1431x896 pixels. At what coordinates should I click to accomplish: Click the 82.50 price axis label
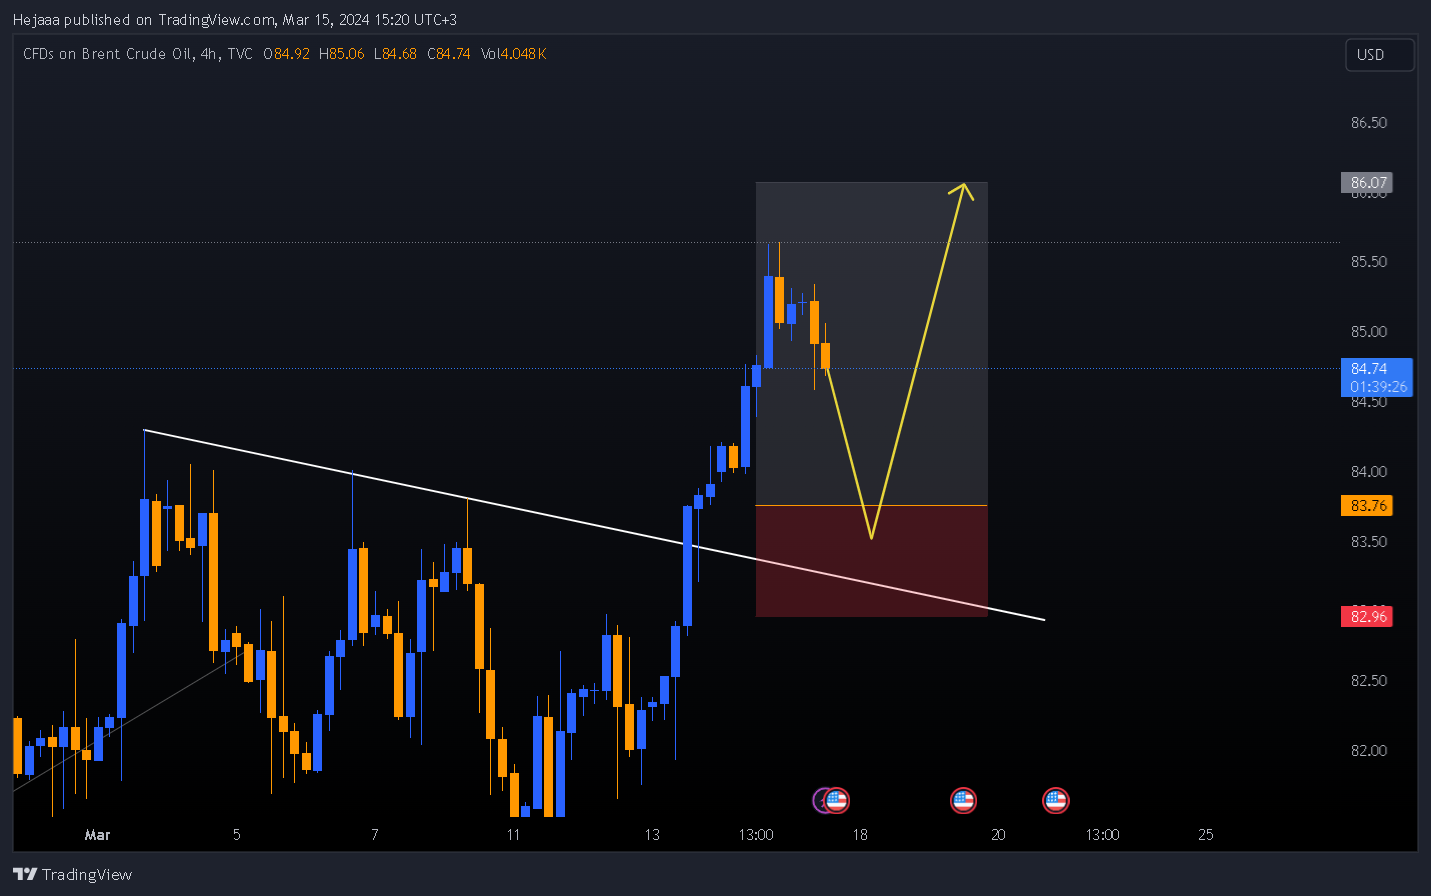click(1368, 680)
